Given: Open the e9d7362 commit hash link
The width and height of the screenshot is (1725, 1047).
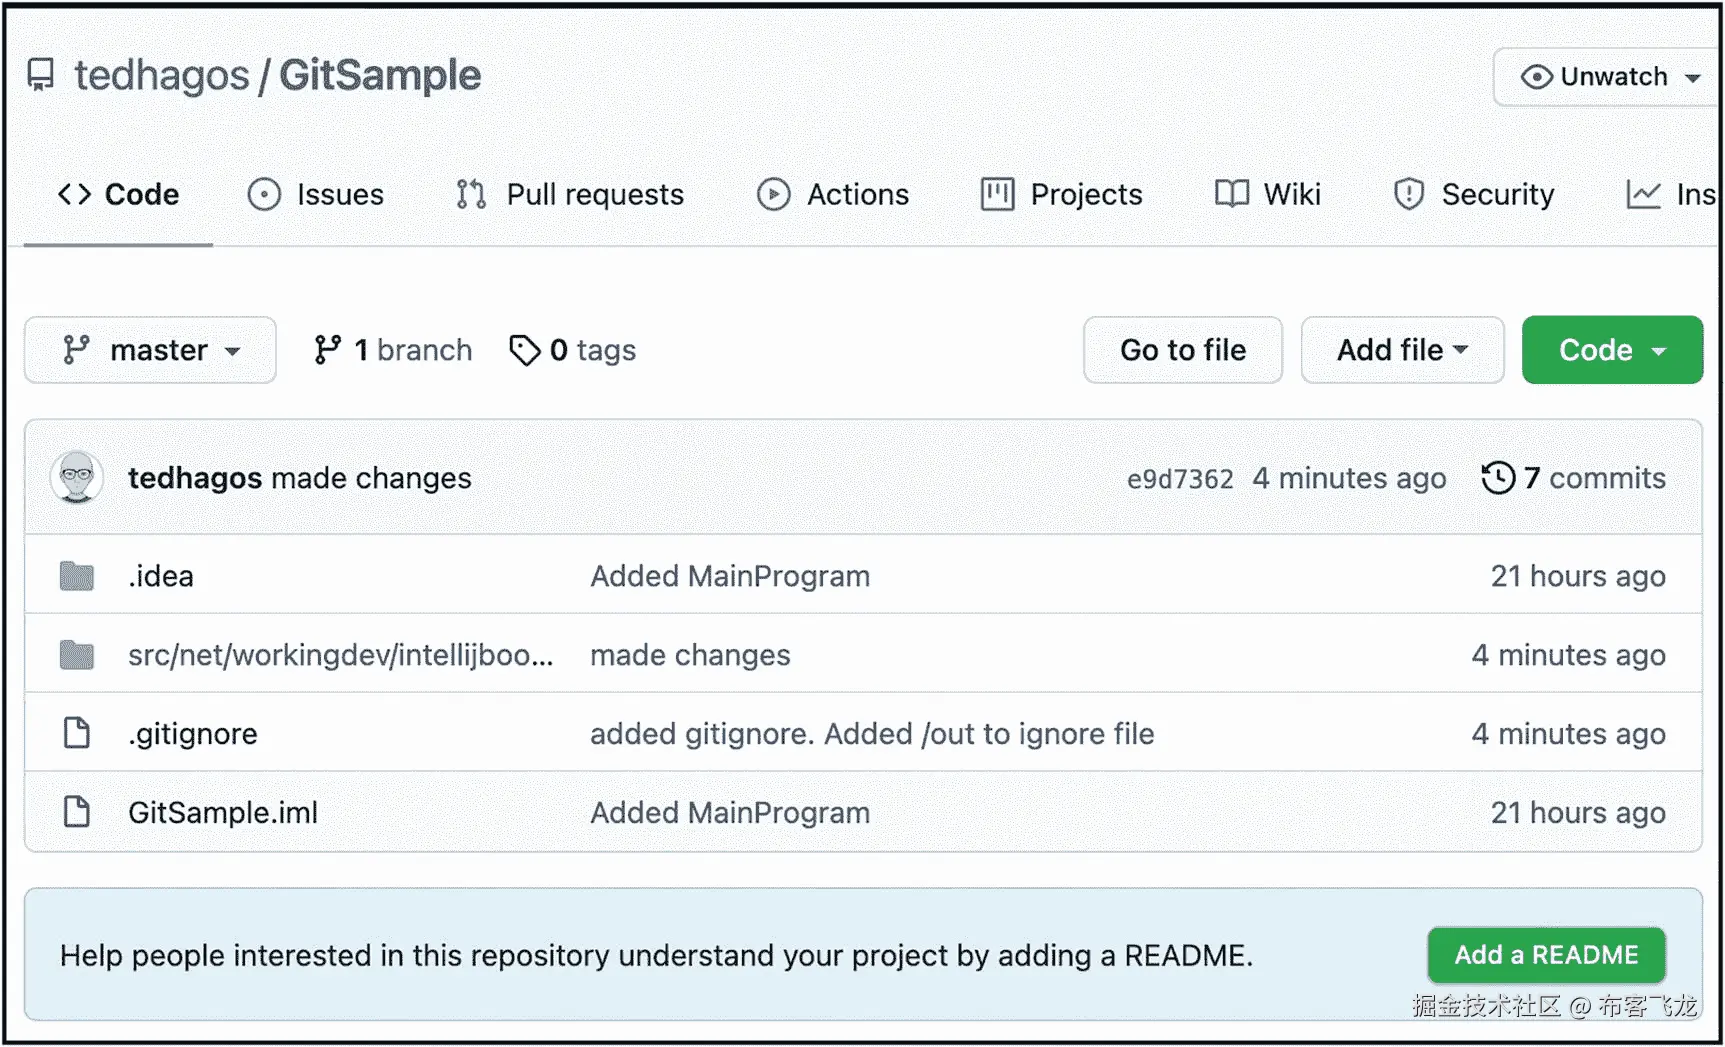Looking at the screenshot, I should 1180,479.
